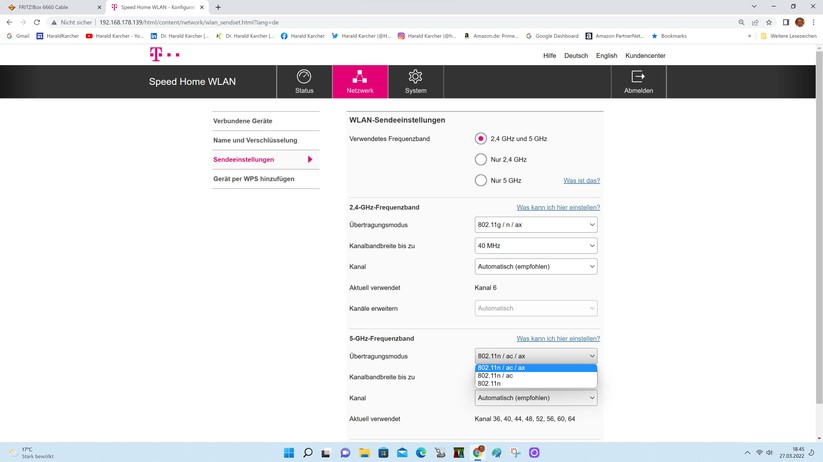Open the Status section gauge icon
Viewport: 823px width, 462px height.
point(304,77)
